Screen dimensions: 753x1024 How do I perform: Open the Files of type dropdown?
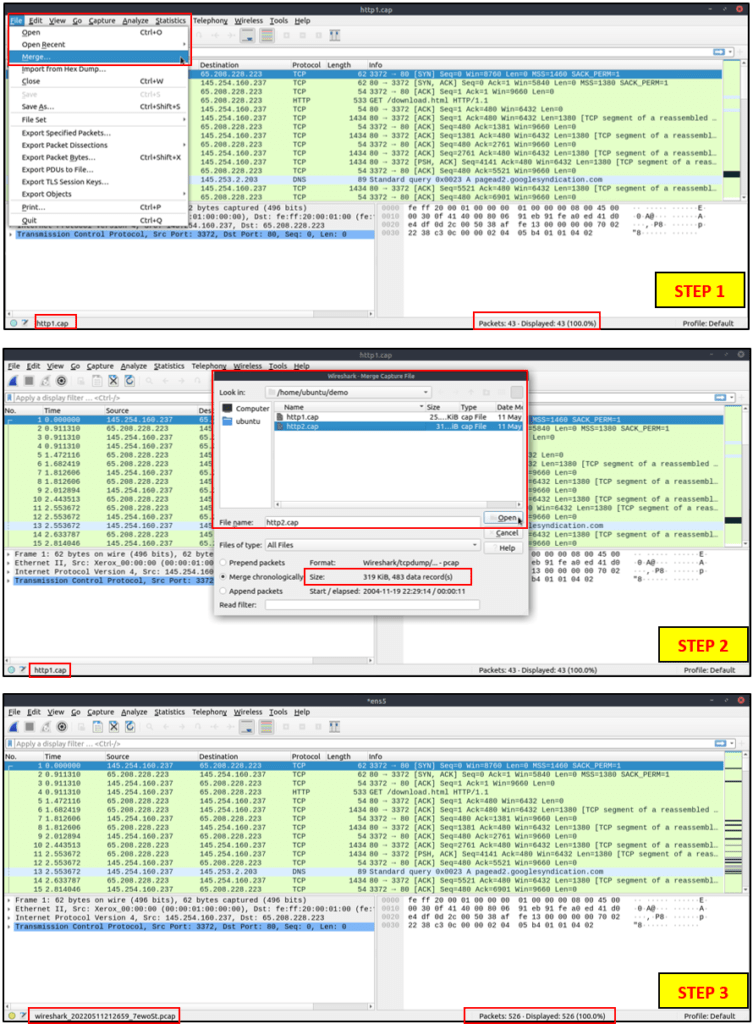coord(371,545)
